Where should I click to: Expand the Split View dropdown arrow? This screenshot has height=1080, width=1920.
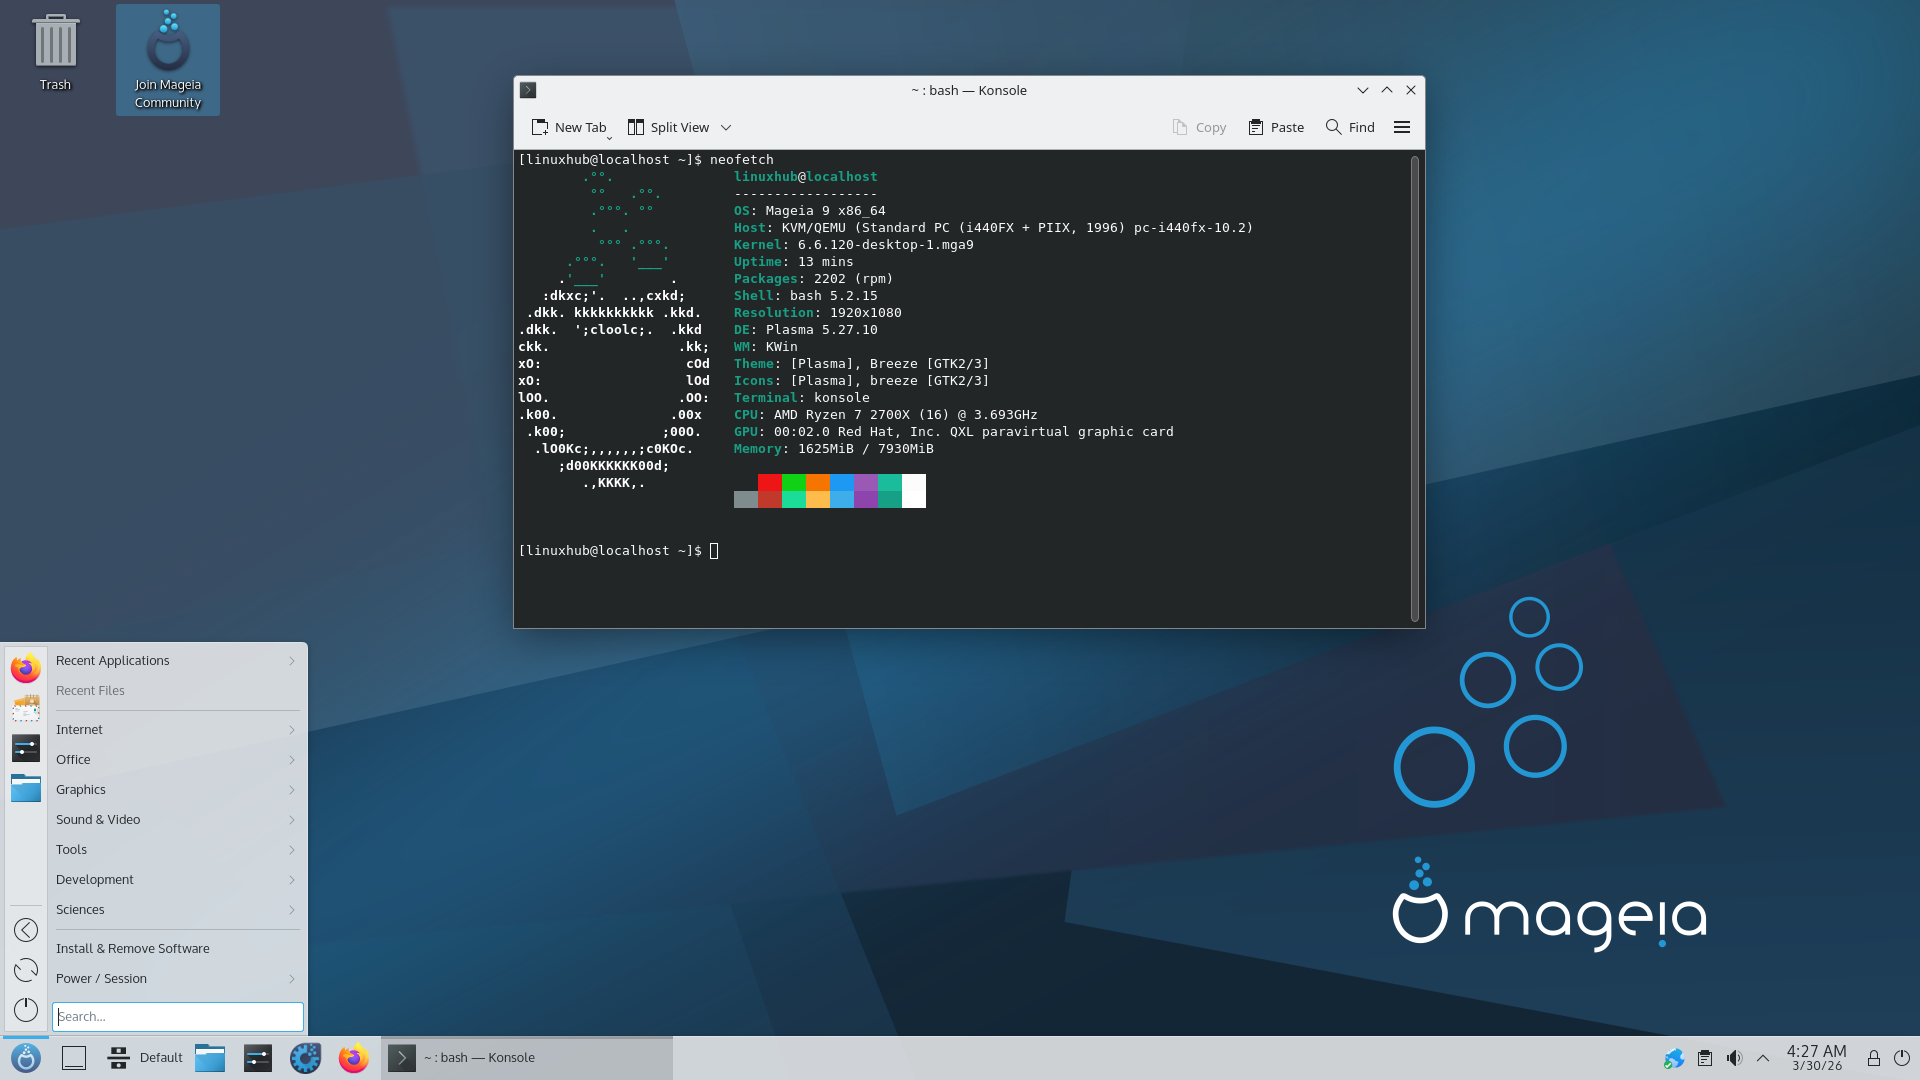[726, 127]
